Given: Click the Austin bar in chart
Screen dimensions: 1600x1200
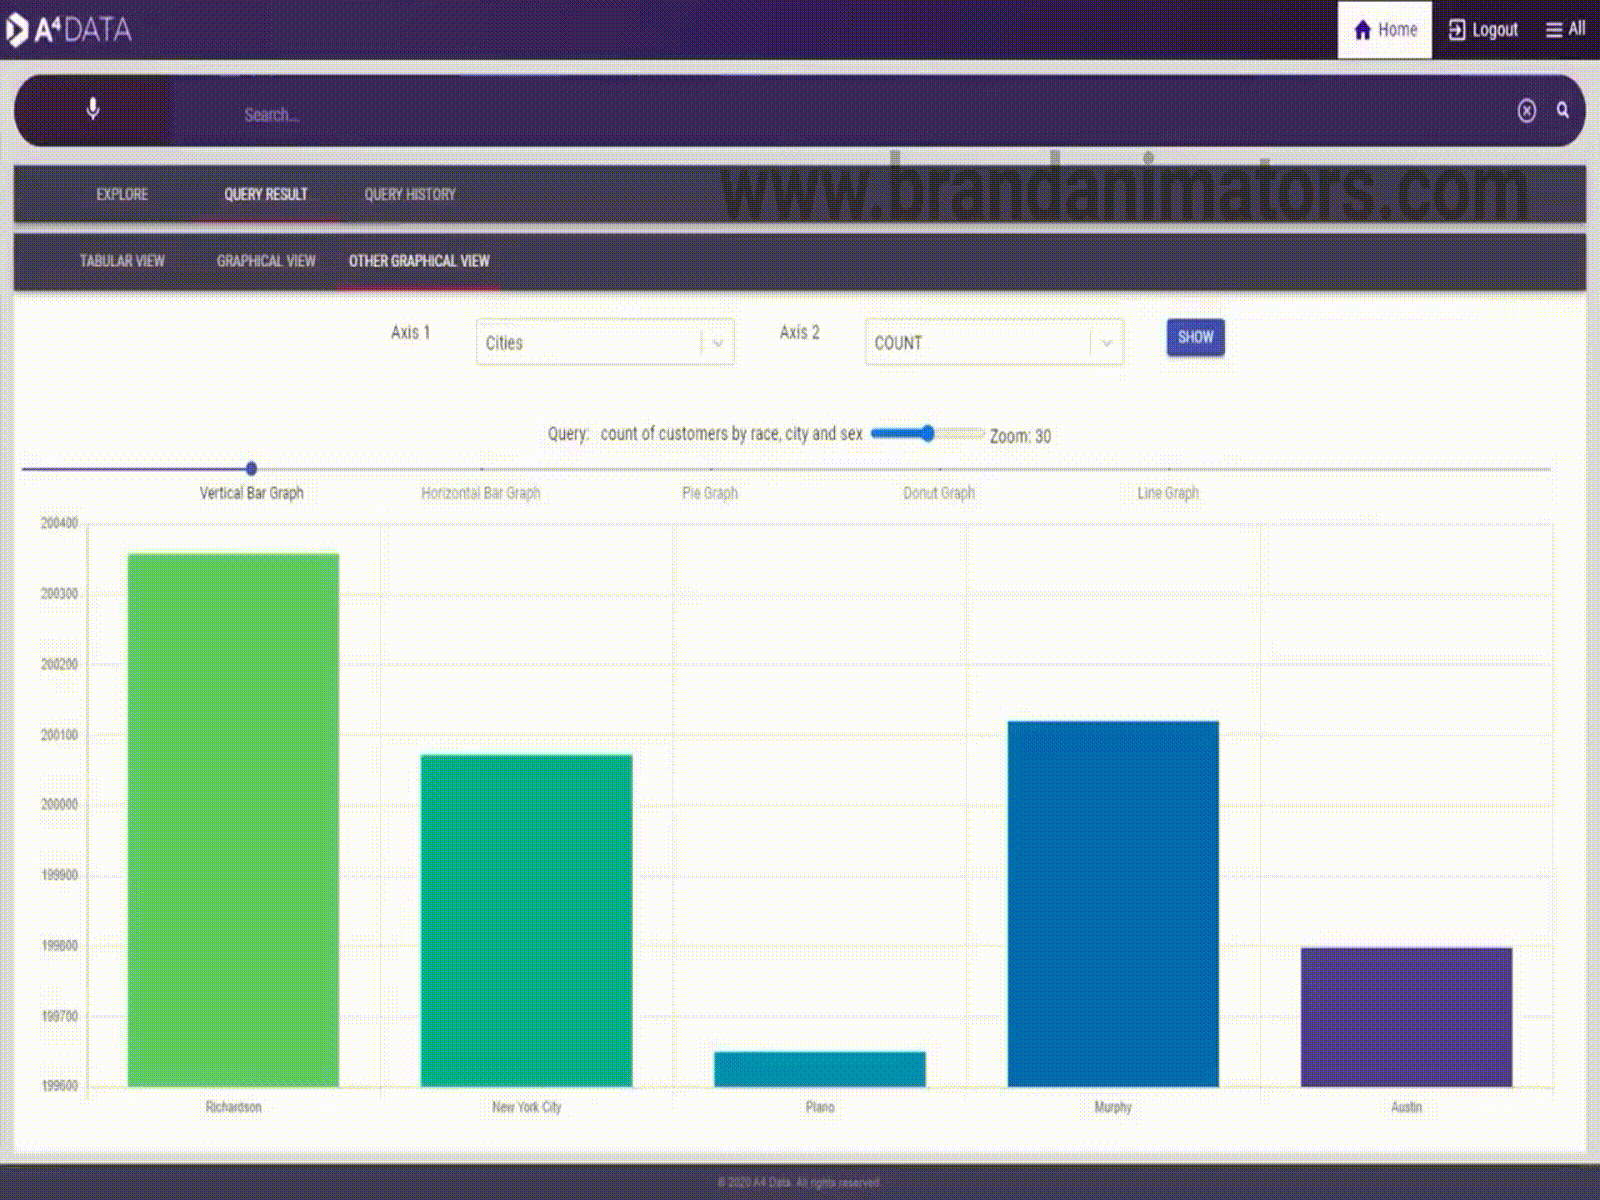Looking at the screenshot, I should (1406, 1017).
